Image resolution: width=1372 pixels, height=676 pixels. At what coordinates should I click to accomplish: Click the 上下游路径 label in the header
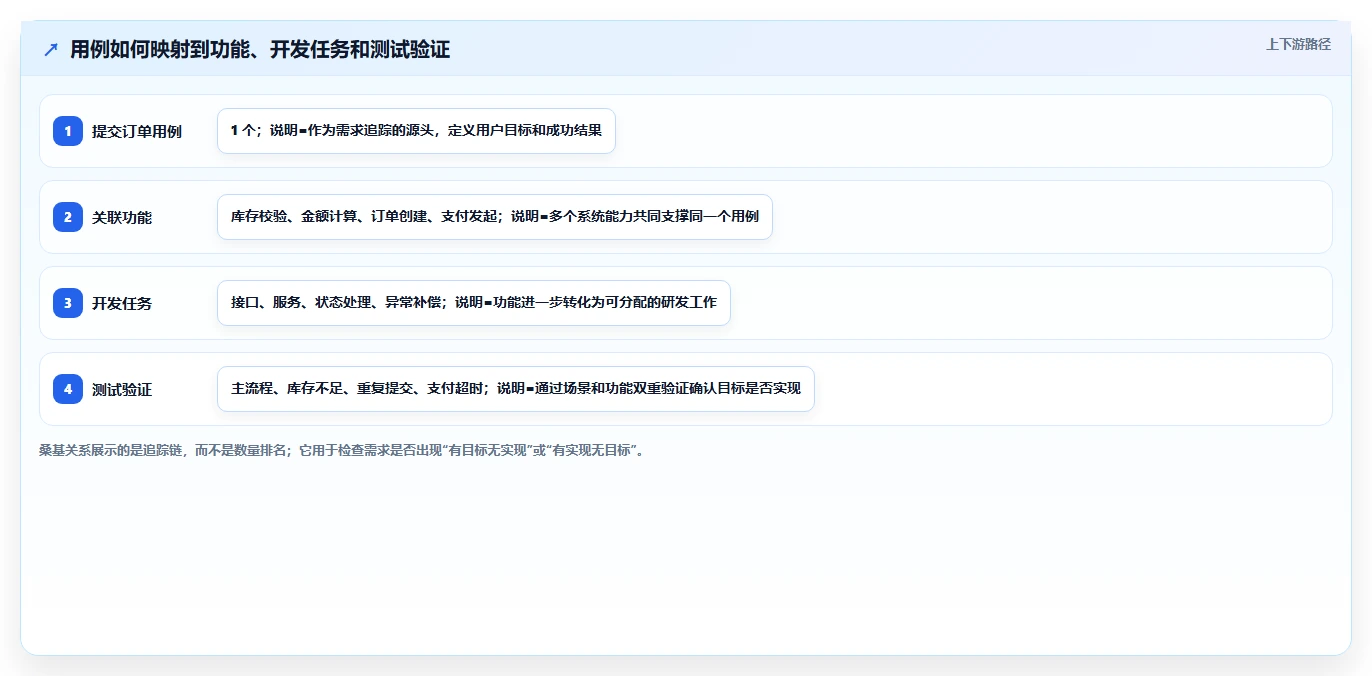[1298, 44]
